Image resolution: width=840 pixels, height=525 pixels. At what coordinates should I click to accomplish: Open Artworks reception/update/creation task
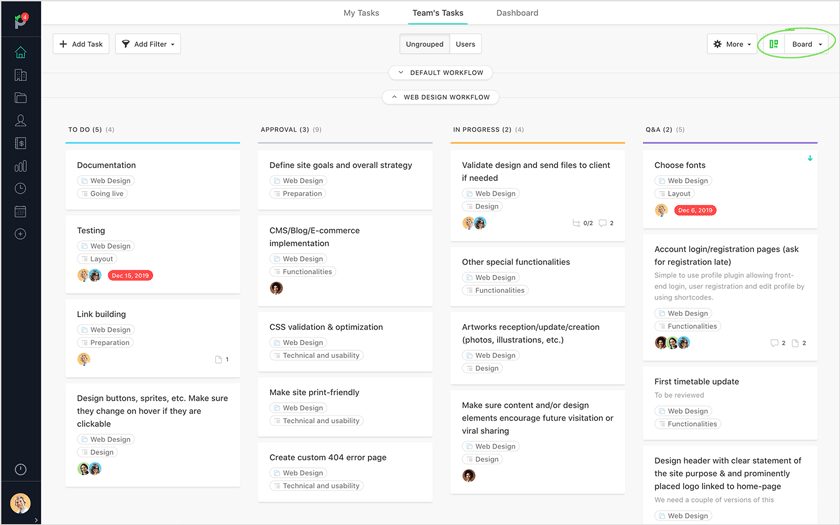(x=537, y=348)
